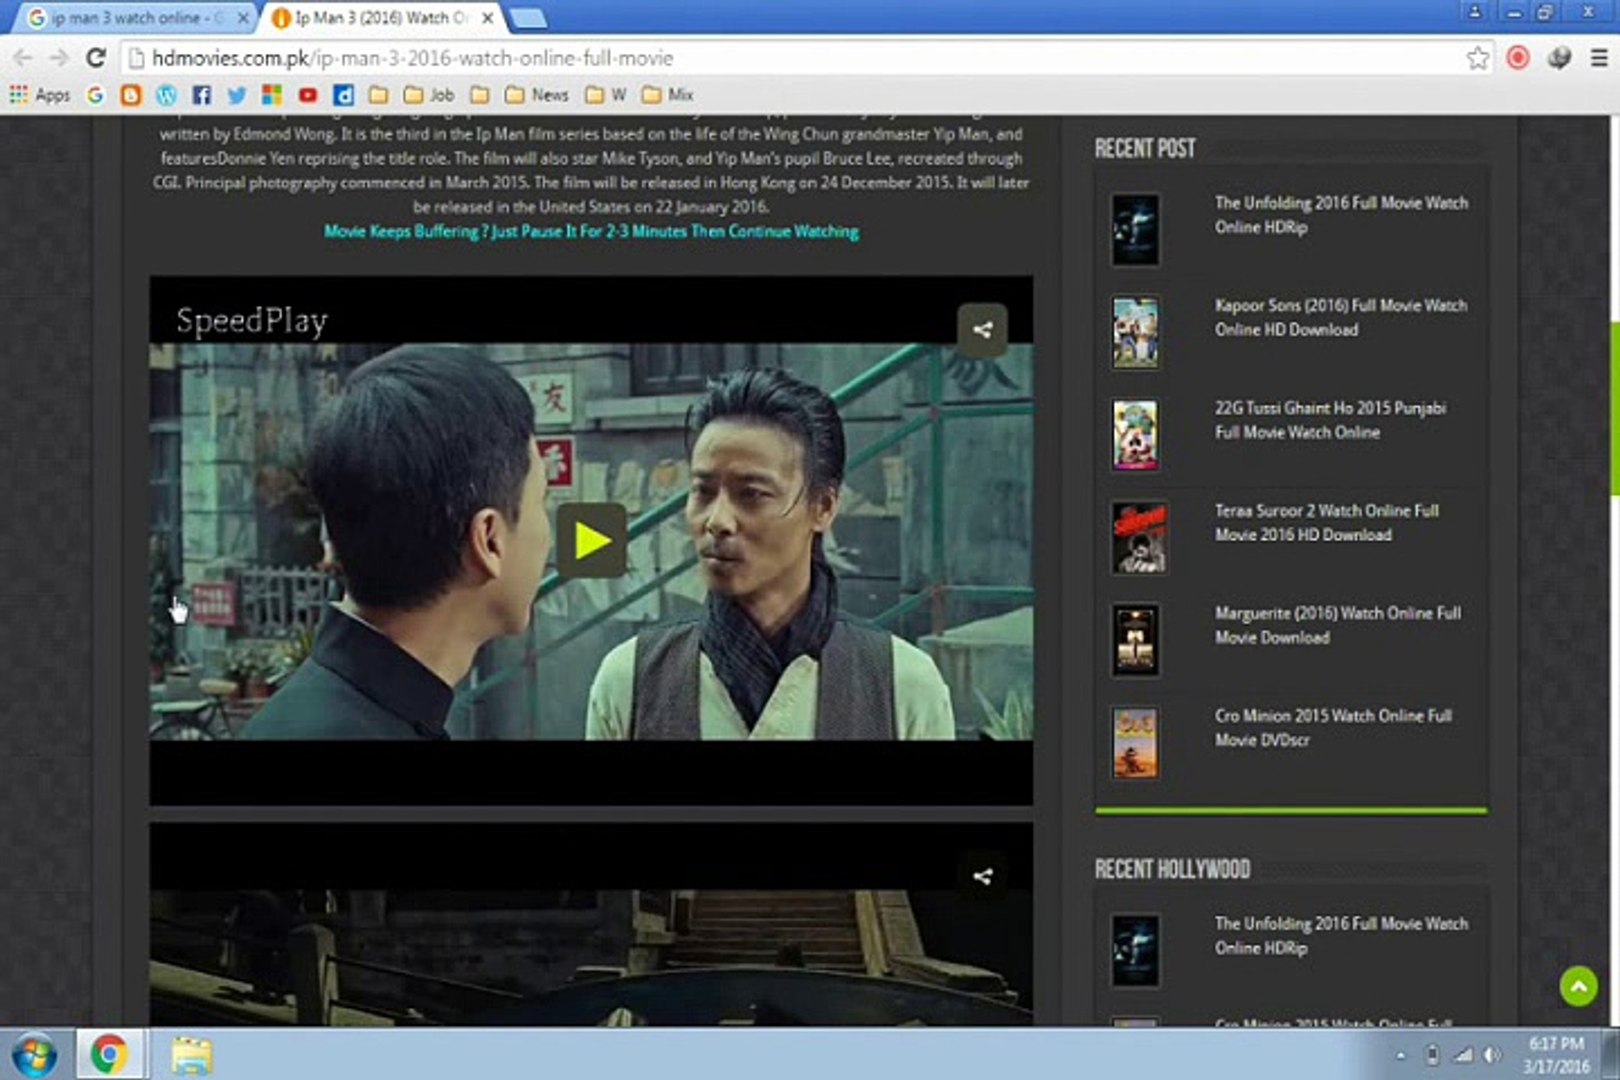Click 'Movie Keeps Buffering?' notice text

(x=591, y=231)
